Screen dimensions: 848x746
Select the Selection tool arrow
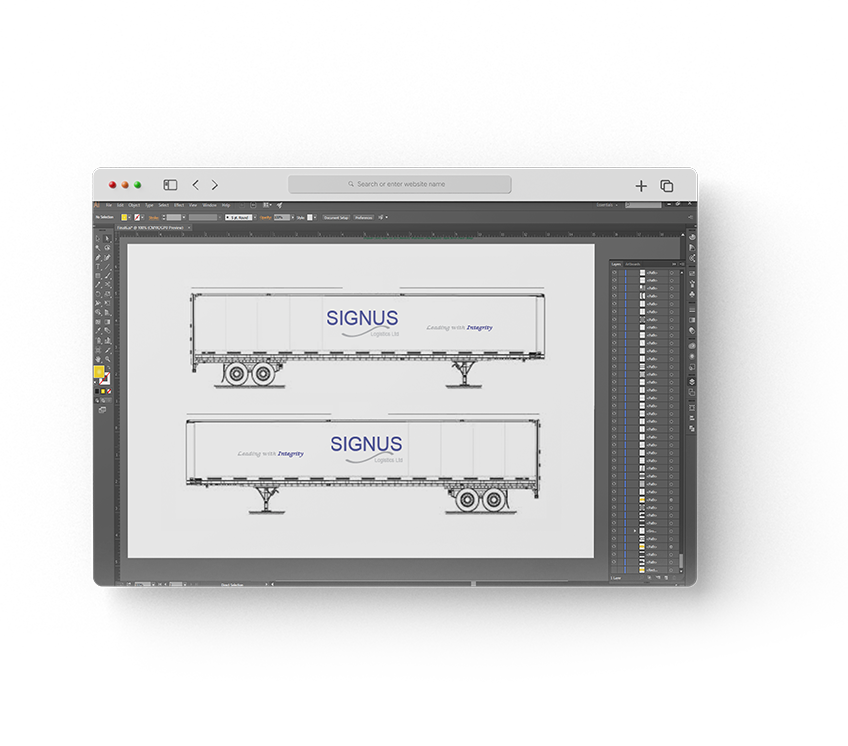click(98, 239)
